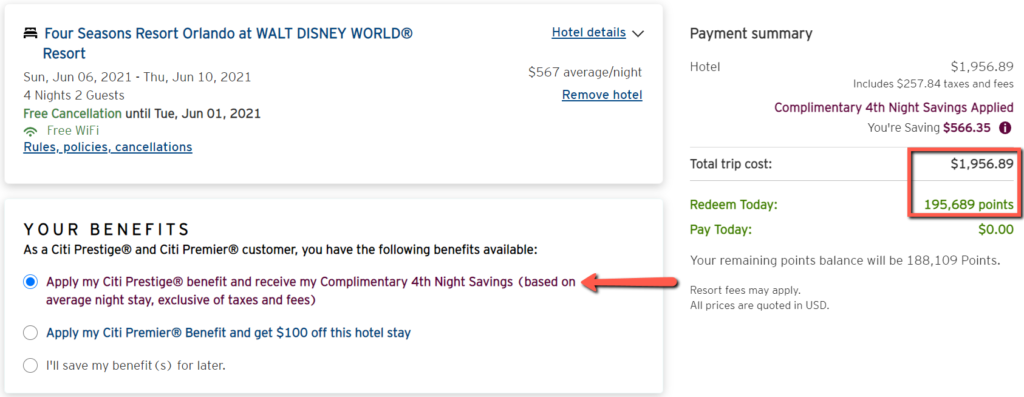Click the Pay Today $0.00 amount
The width and height of the screenshot is (1024, 397).
(996, 229)
